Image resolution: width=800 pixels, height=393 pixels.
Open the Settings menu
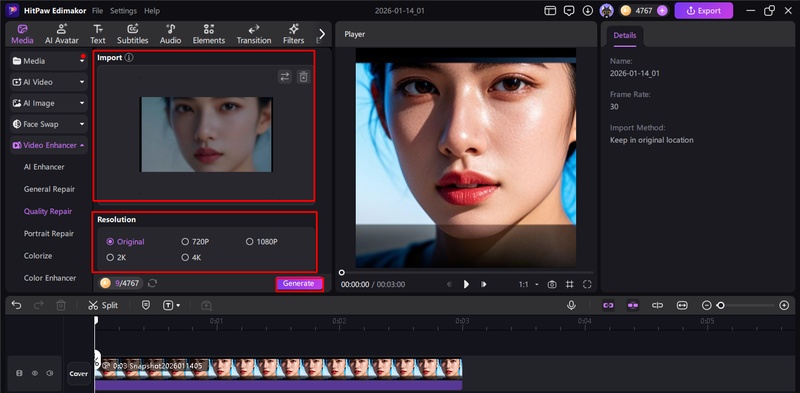point(123,11)
